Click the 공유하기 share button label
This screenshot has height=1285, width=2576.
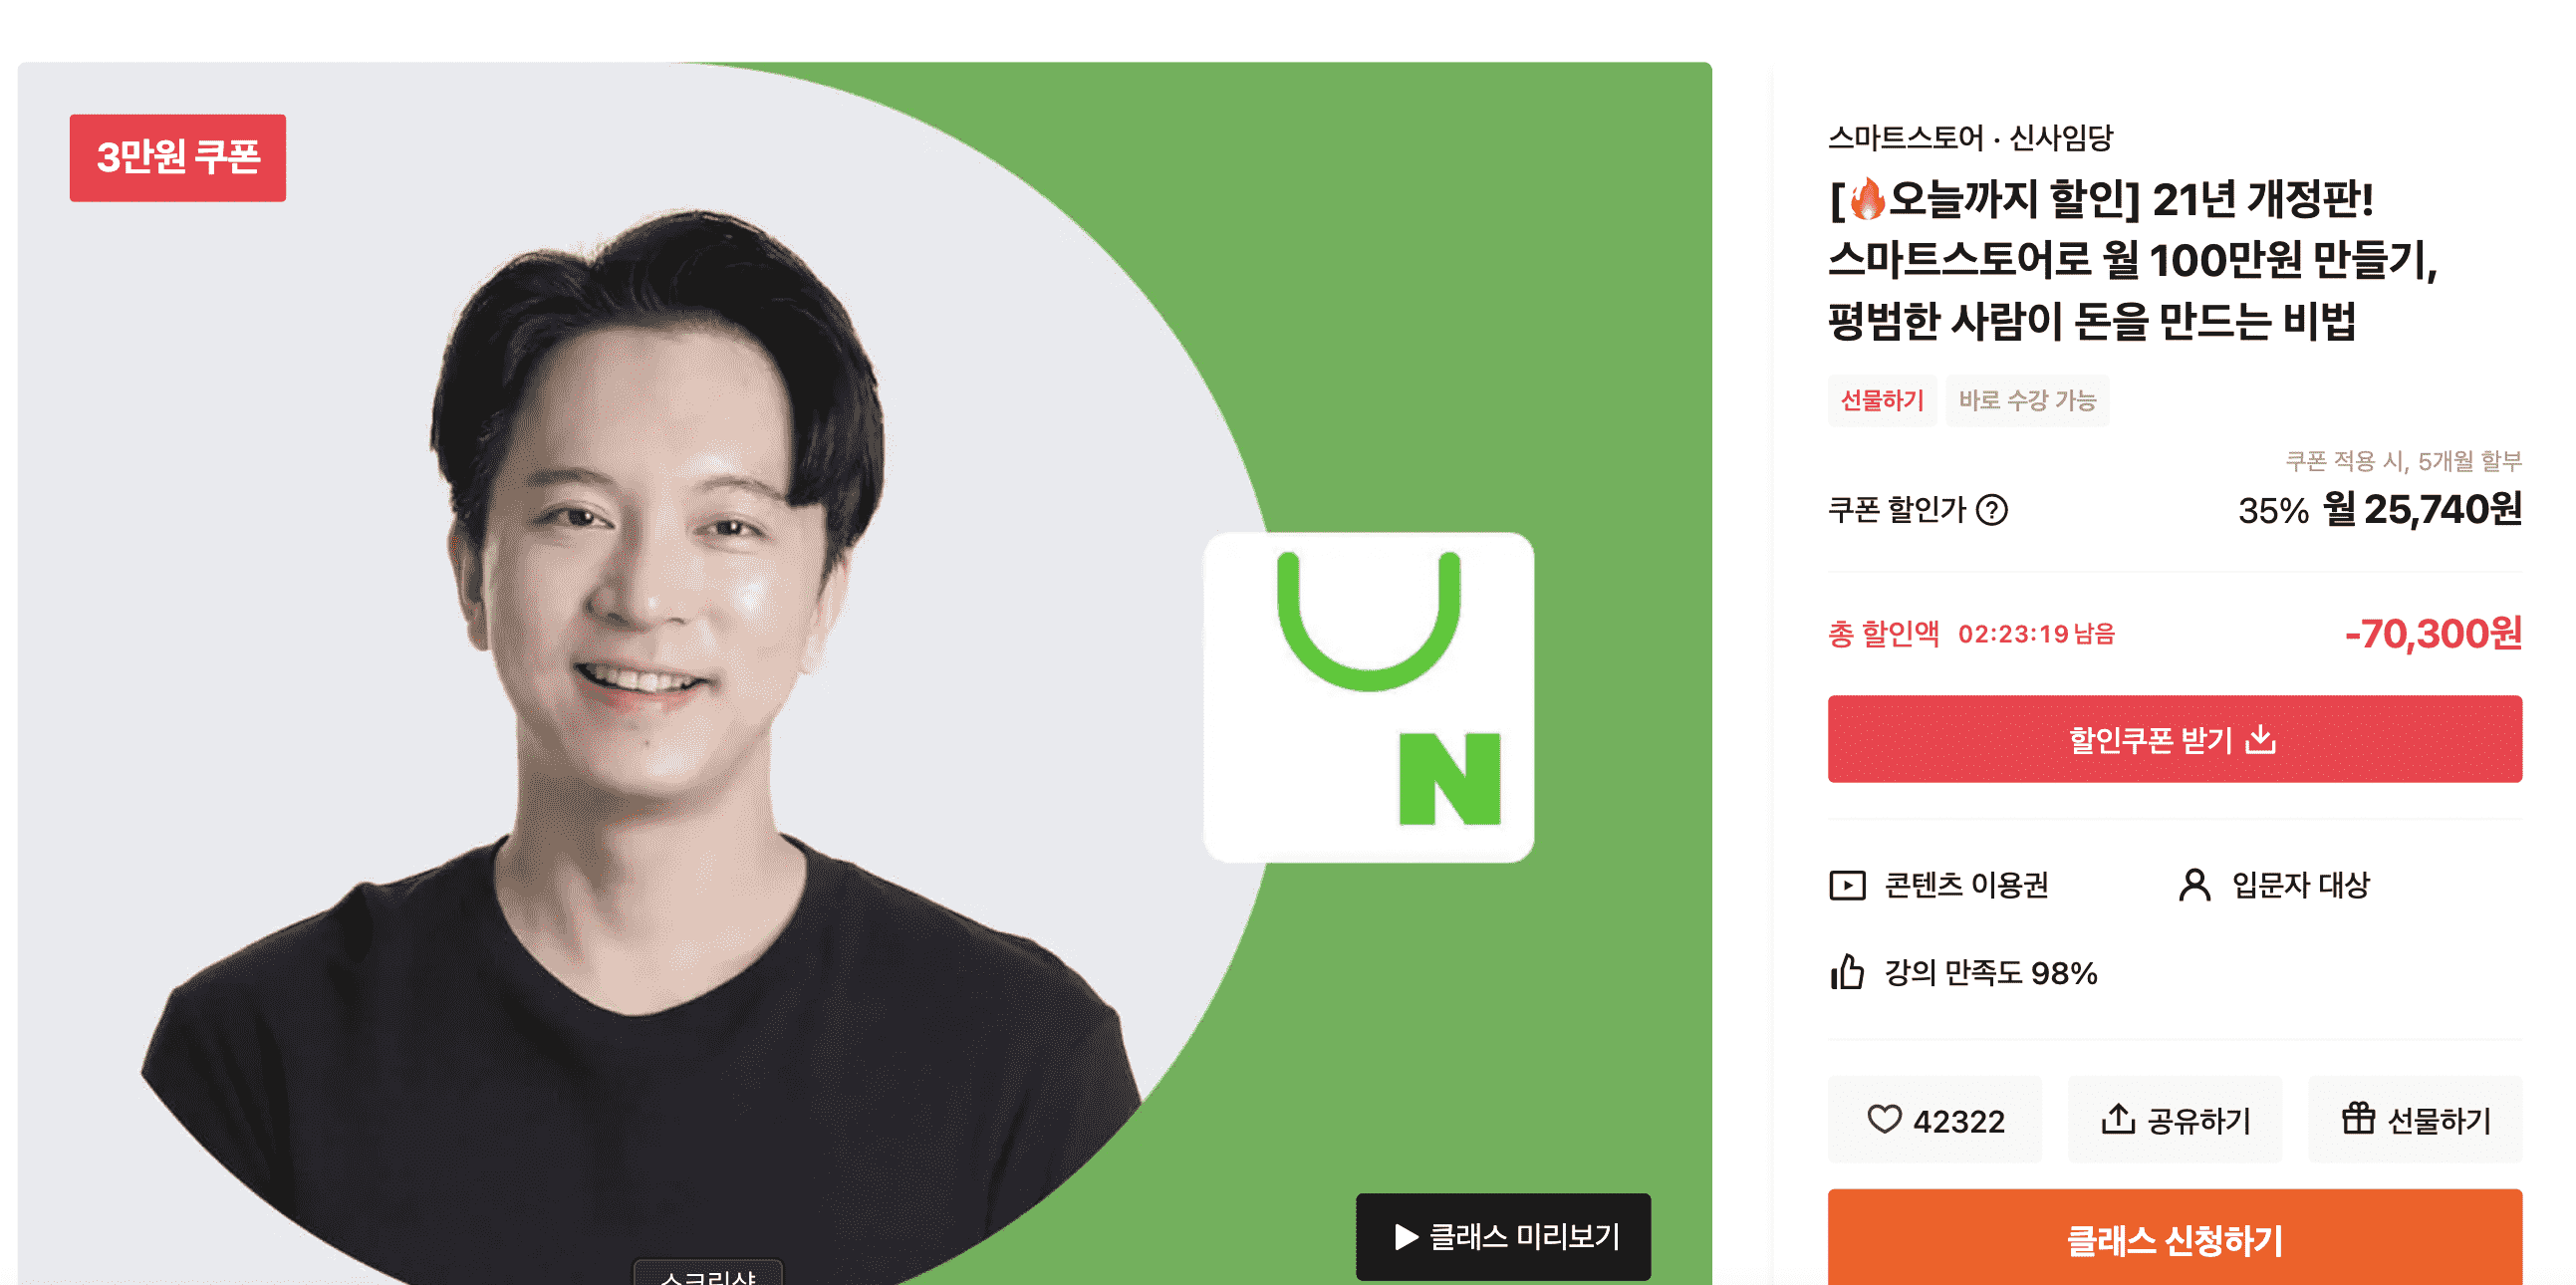2198,1120
